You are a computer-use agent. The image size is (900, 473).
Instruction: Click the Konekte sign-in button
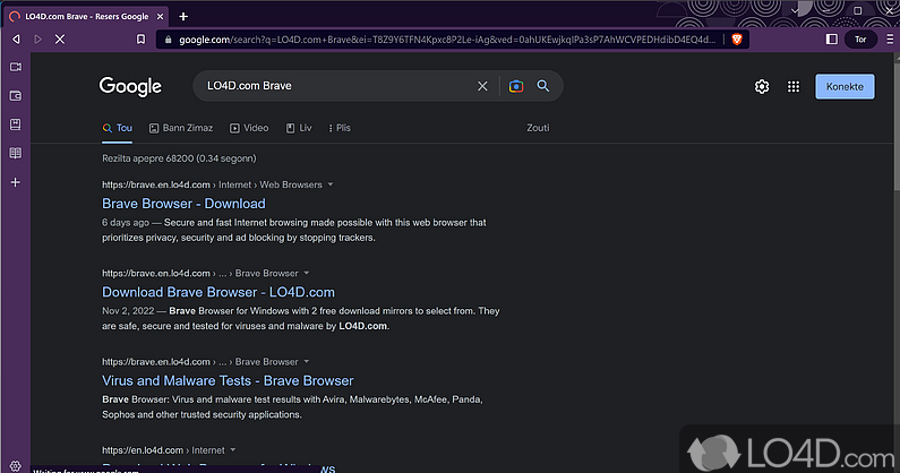coord(845,87)
